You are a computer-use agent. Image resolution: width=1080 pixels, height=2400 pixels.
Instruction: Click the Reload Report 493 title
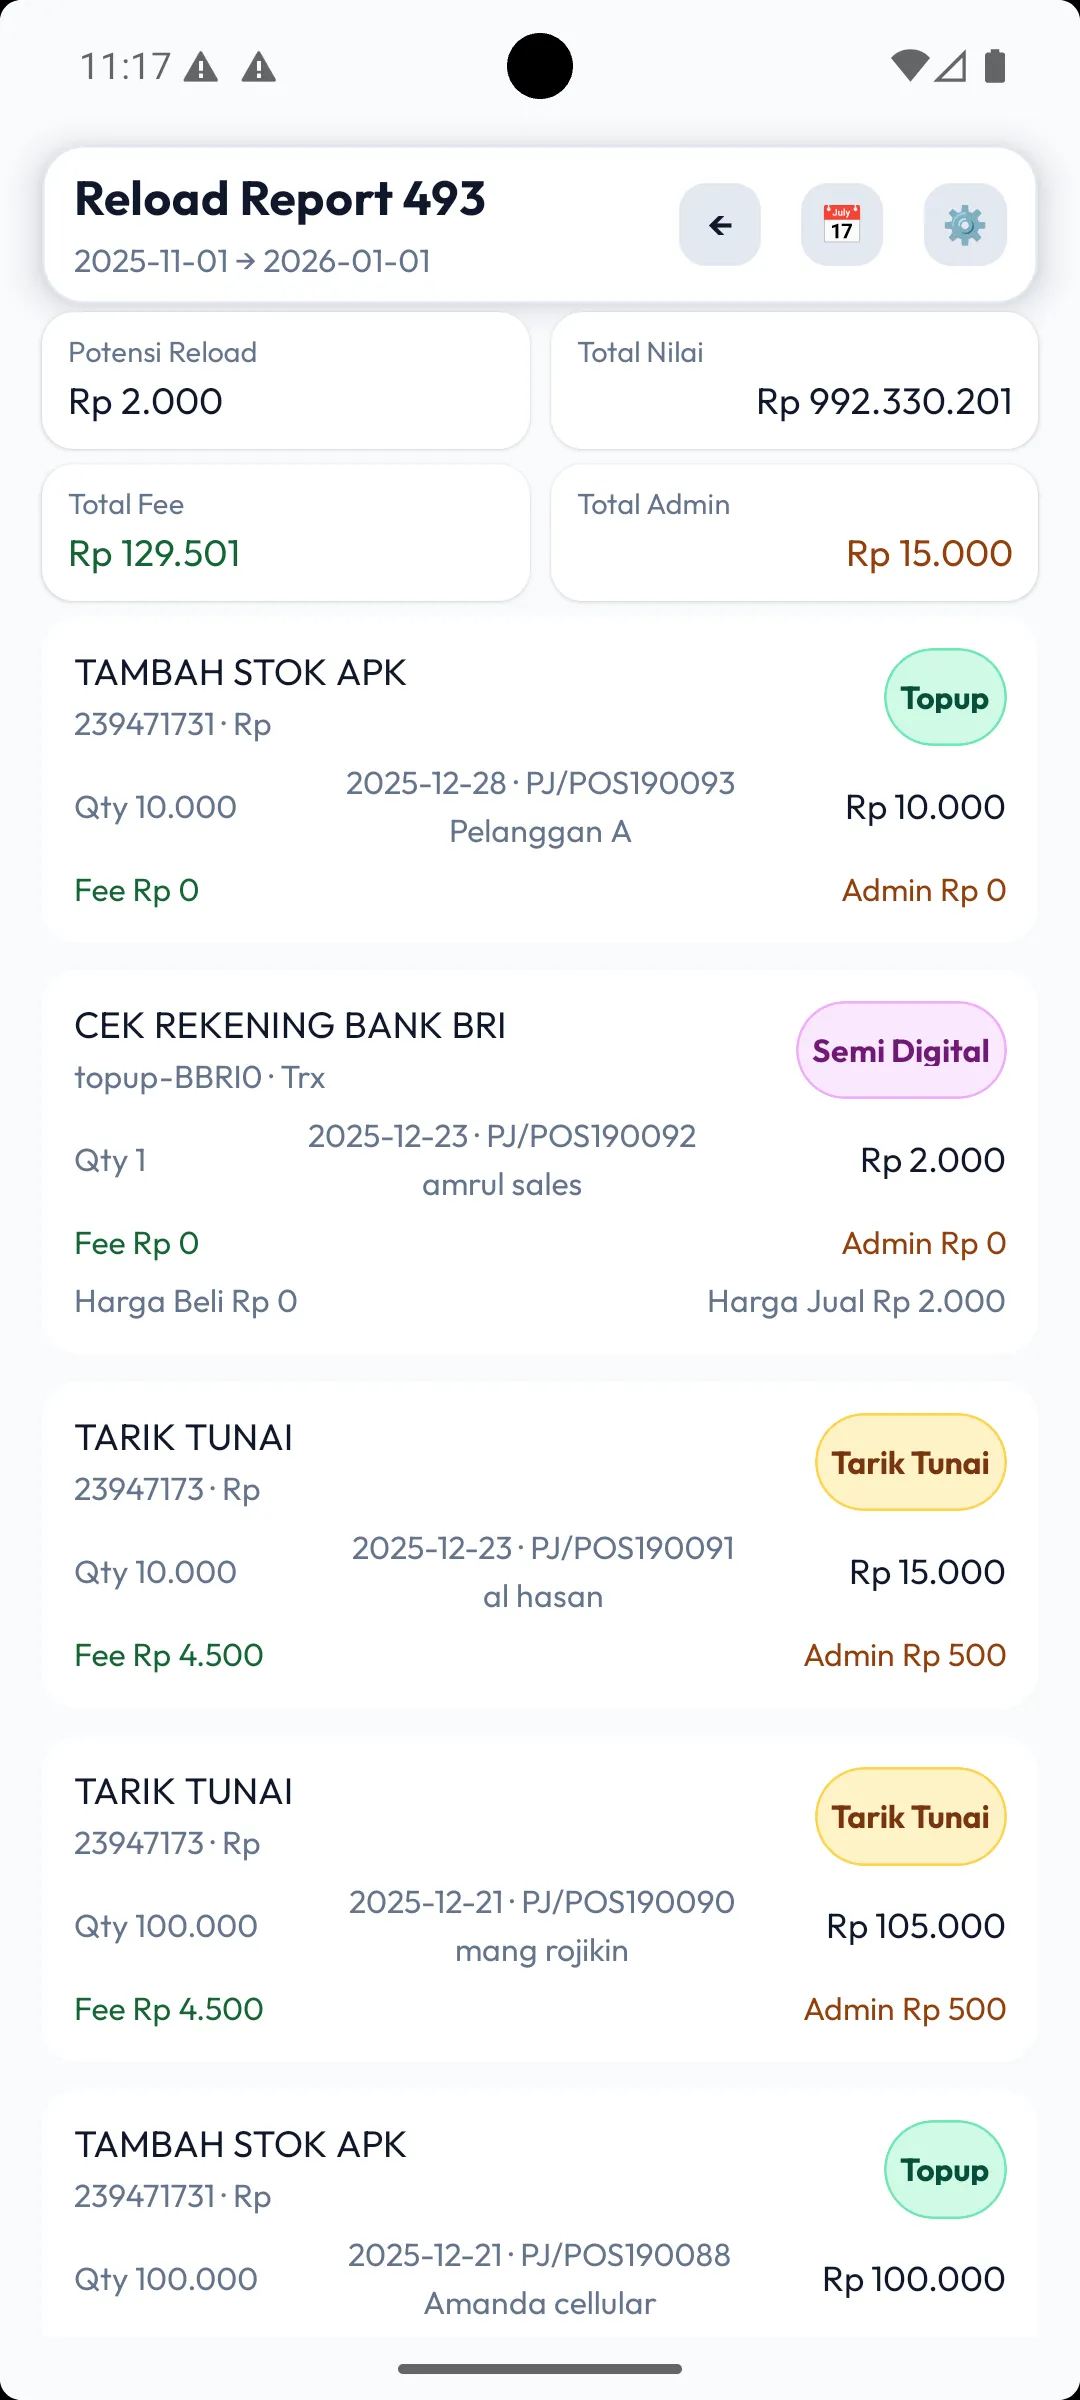280,199
